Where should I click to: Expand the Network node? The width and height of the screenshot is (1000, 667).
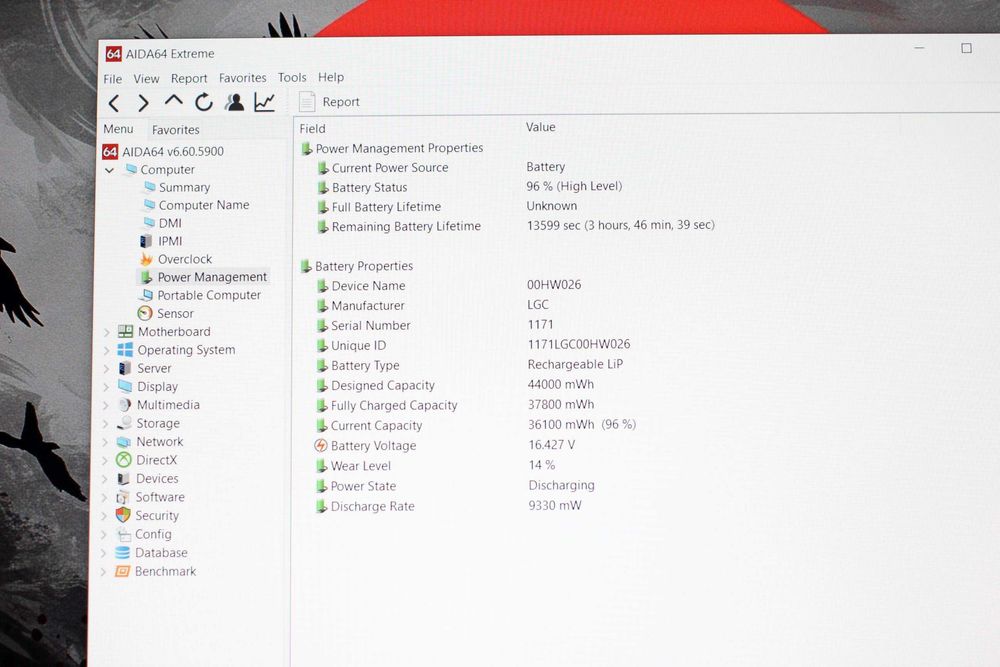tap(105, 442)
